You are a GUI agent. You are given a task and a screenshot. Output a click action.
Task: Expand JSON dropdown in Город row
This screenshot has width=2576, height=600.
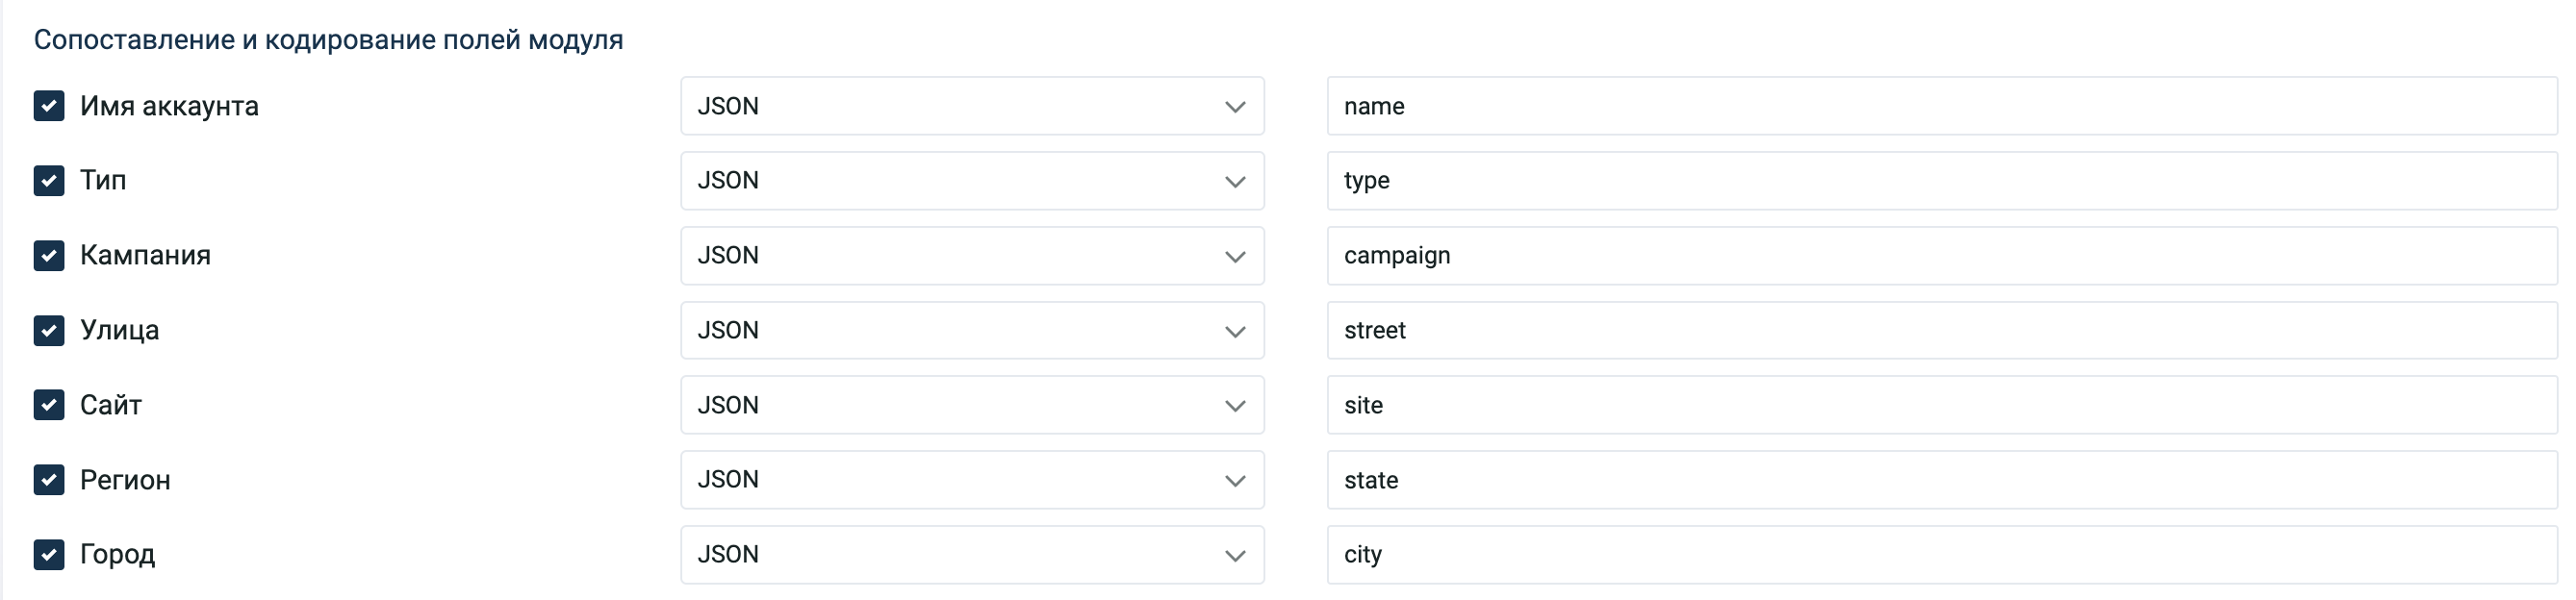(972, 555)
